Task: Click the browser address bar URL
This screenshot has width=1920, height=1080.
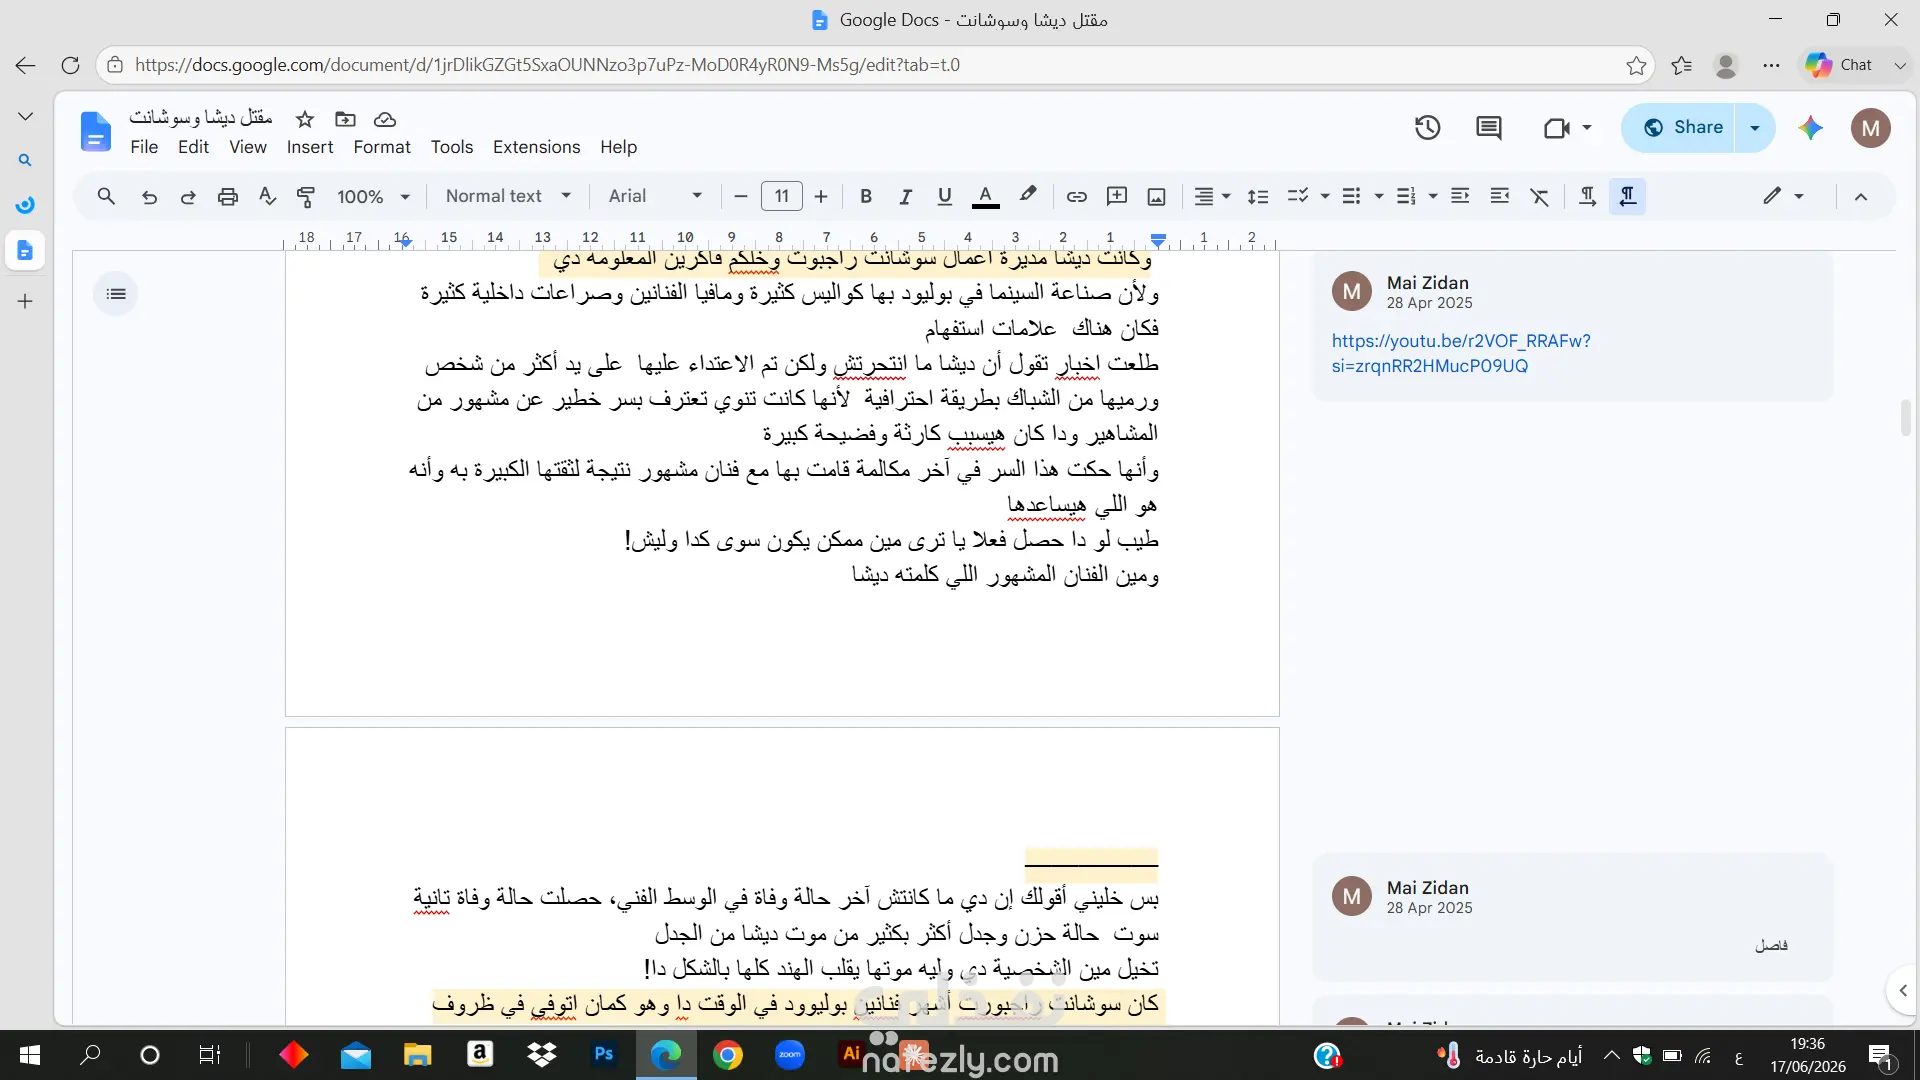Action: point(547,65)
